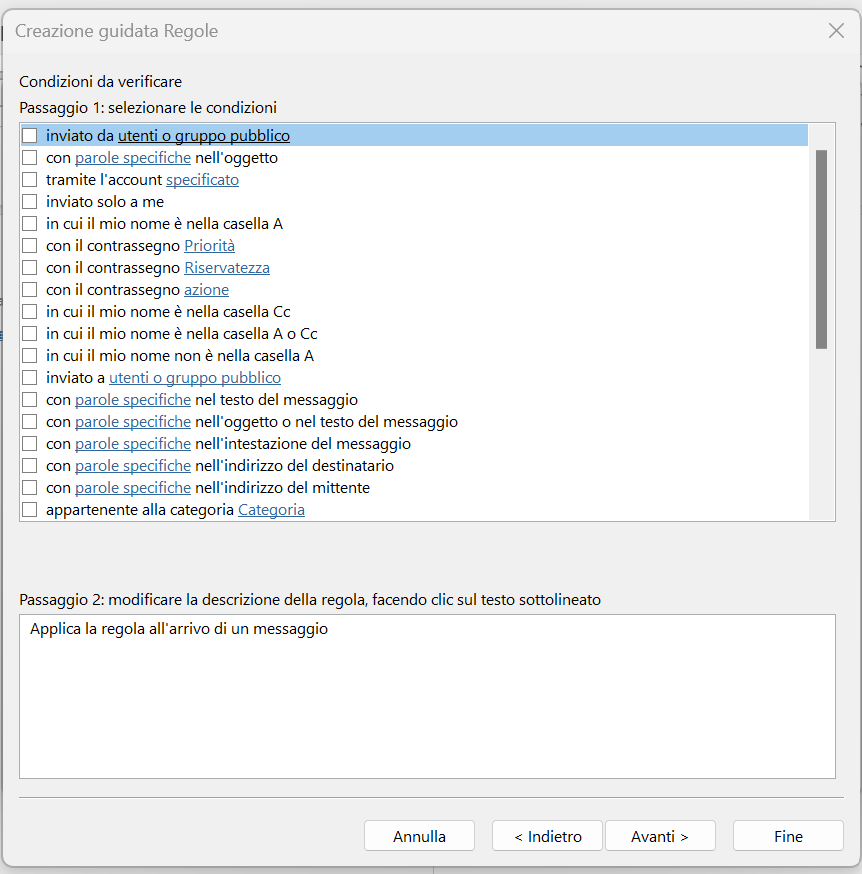
Task: Click the Annulla button
Action: (x=419, y=836)
